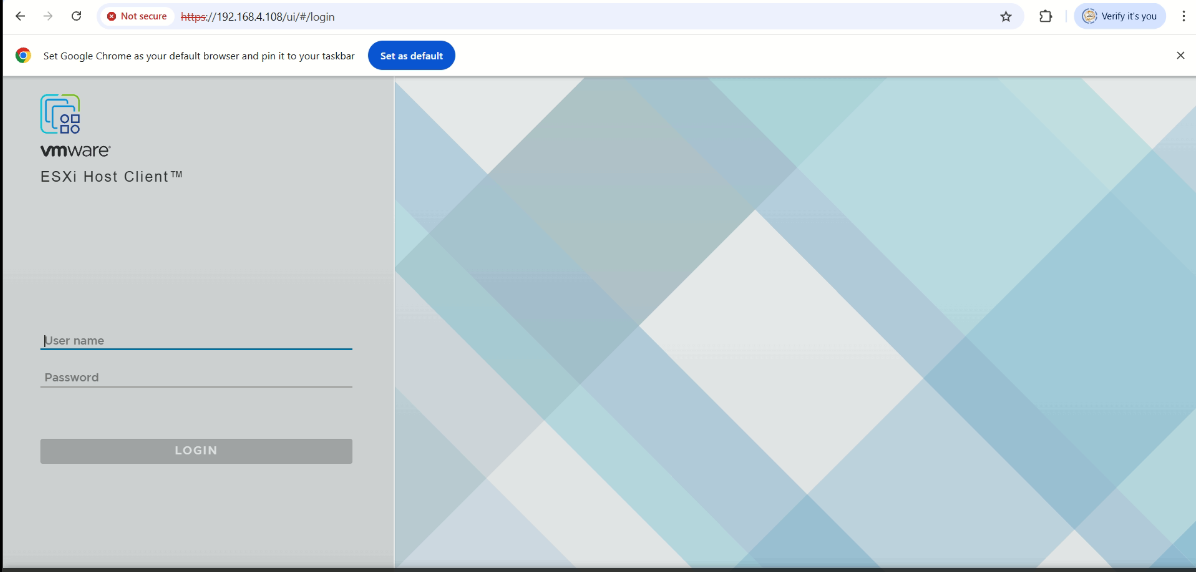Focus the Password field
This screenshot has width=1196, height=572.
196,377
